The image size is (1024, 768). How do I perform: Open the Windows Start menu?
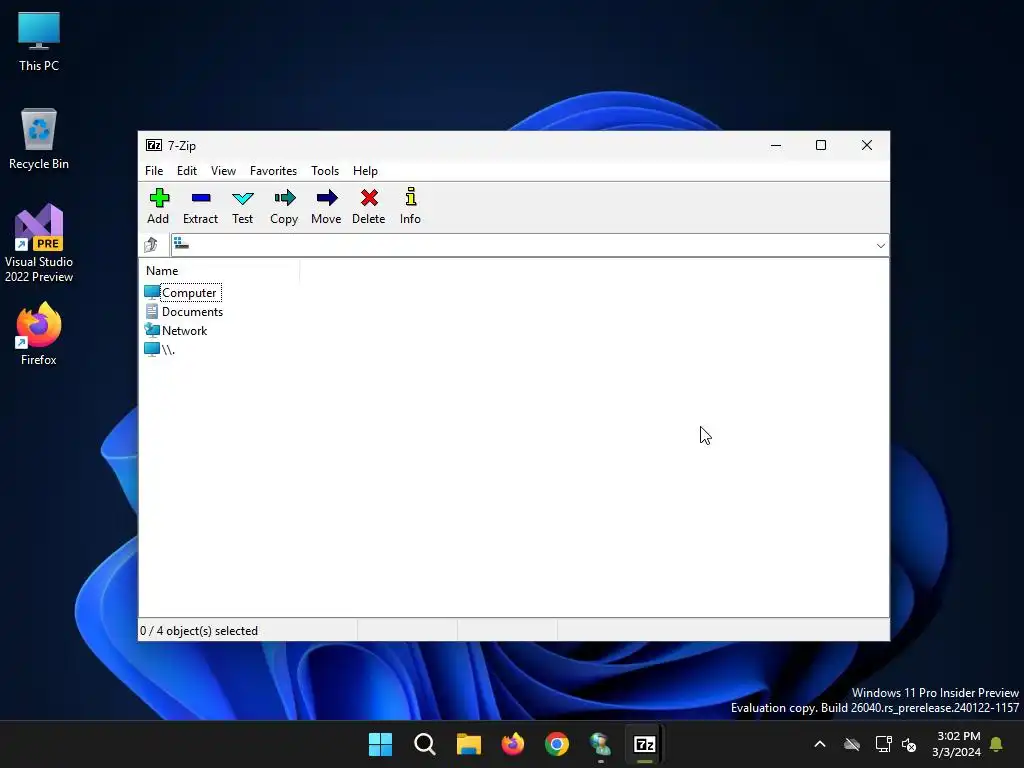tap(380, 744)
